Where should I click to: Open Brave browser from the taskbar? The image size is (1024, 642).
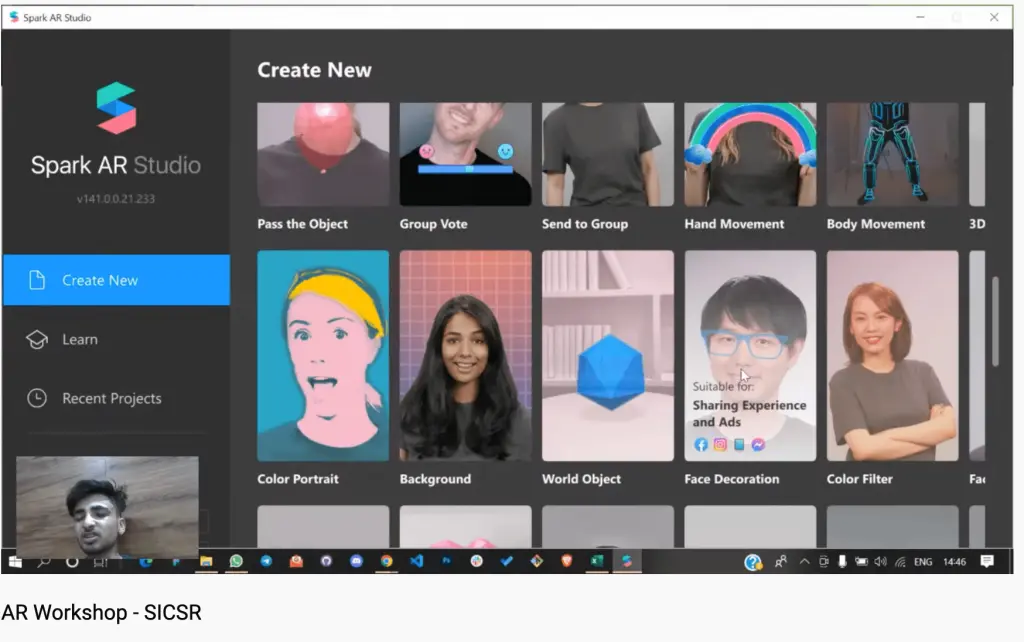pyautogui.click(x=567, y=561)
